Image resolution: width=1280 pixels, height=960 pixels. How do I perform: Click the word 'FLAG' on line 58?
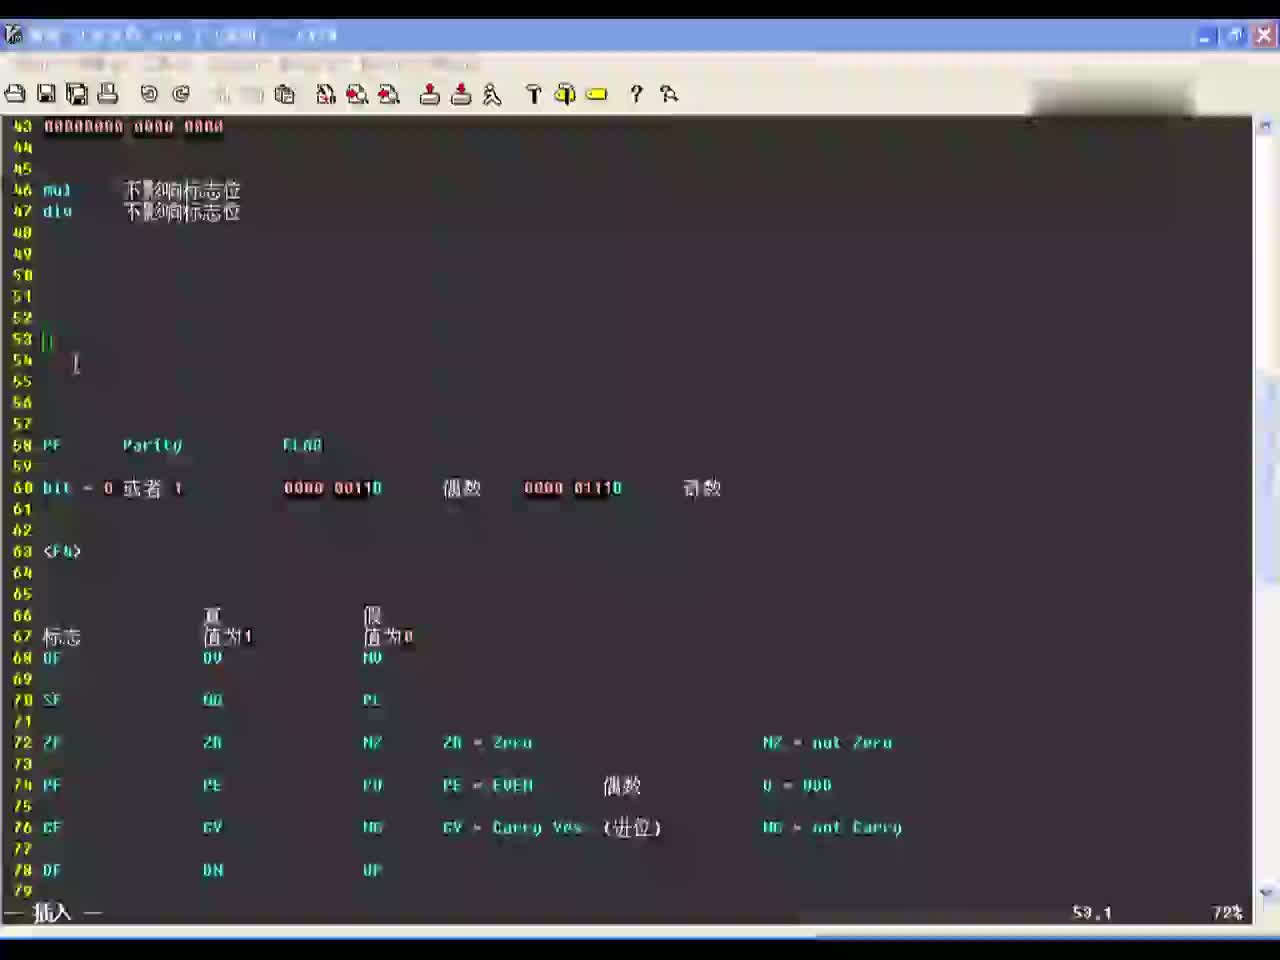[302, 445]
